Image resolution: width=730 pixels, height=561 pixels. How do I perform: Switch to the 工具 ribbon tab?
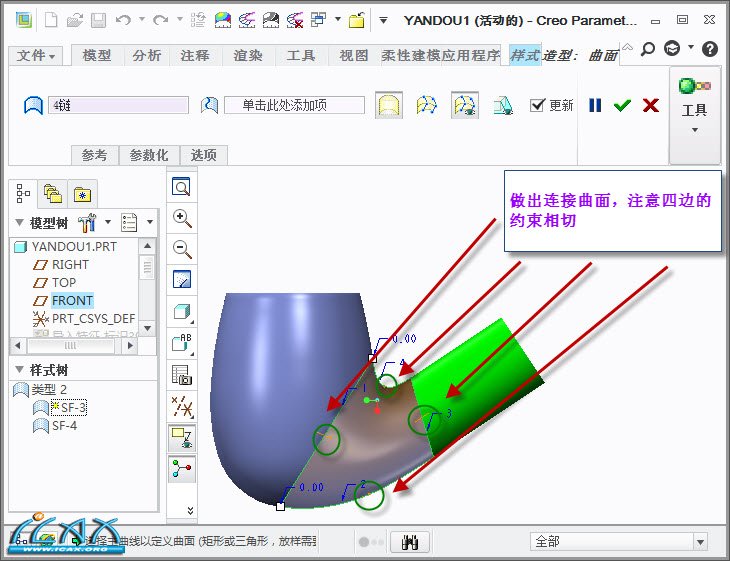tap(301, 56)
